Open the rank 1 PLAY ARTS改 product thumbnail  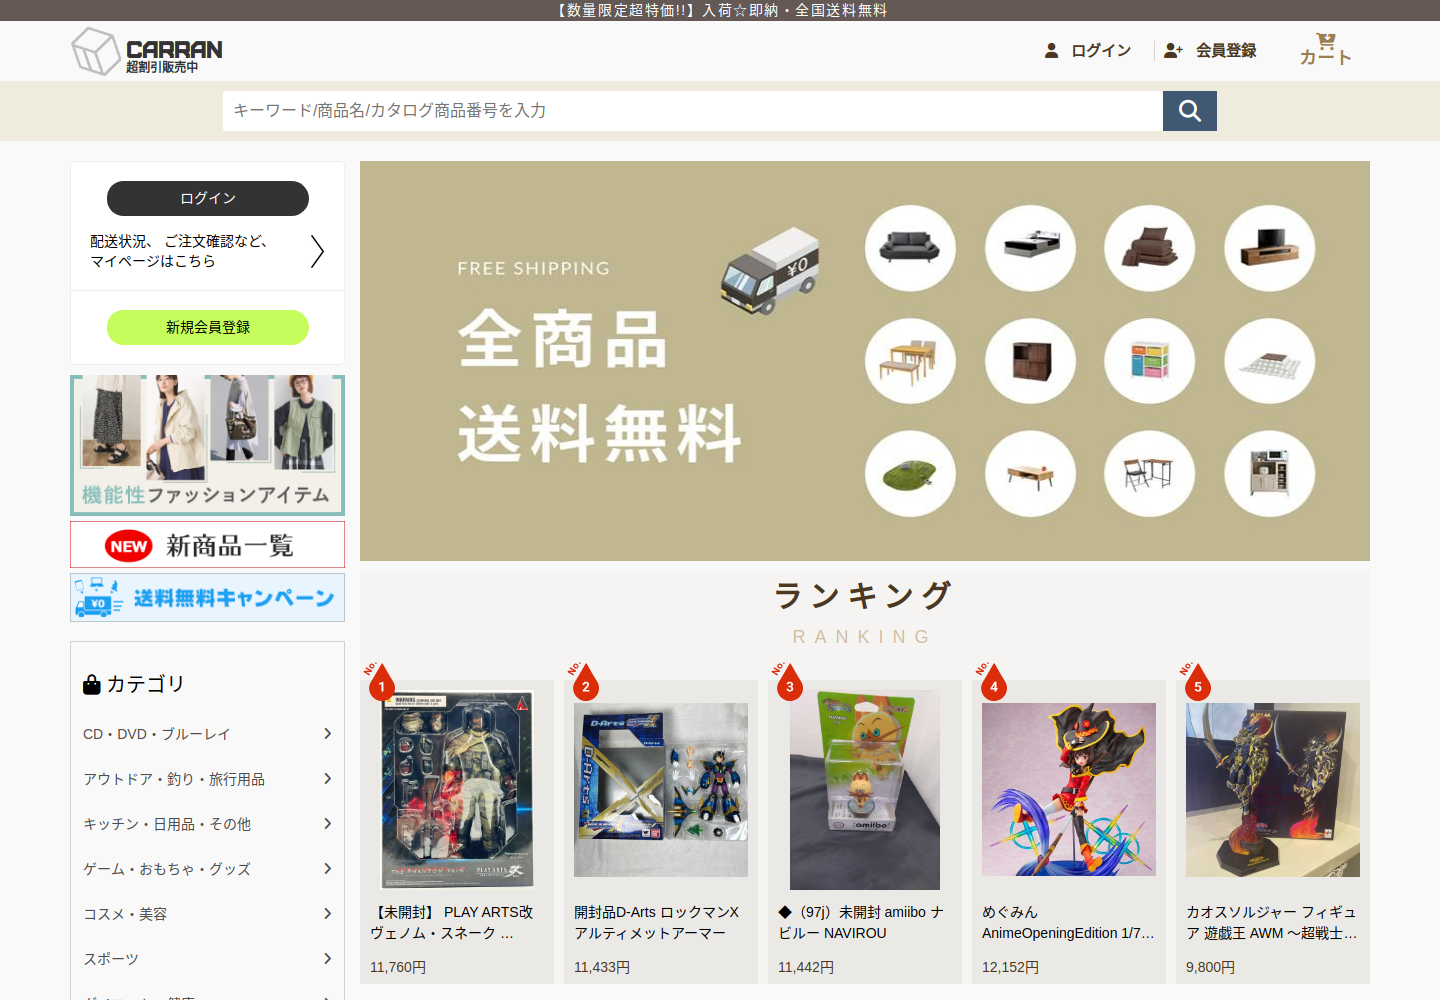pos(457,790)
